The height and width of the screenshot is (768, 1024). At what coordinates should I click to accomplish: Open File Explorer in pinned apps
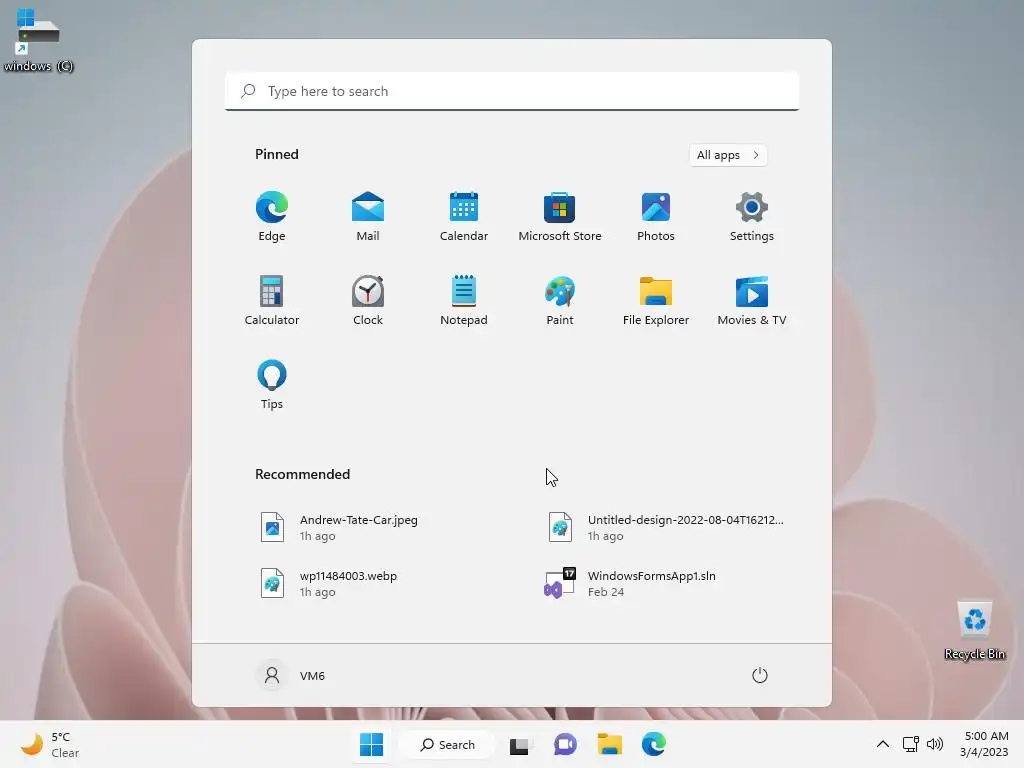[x=656, y=300]
